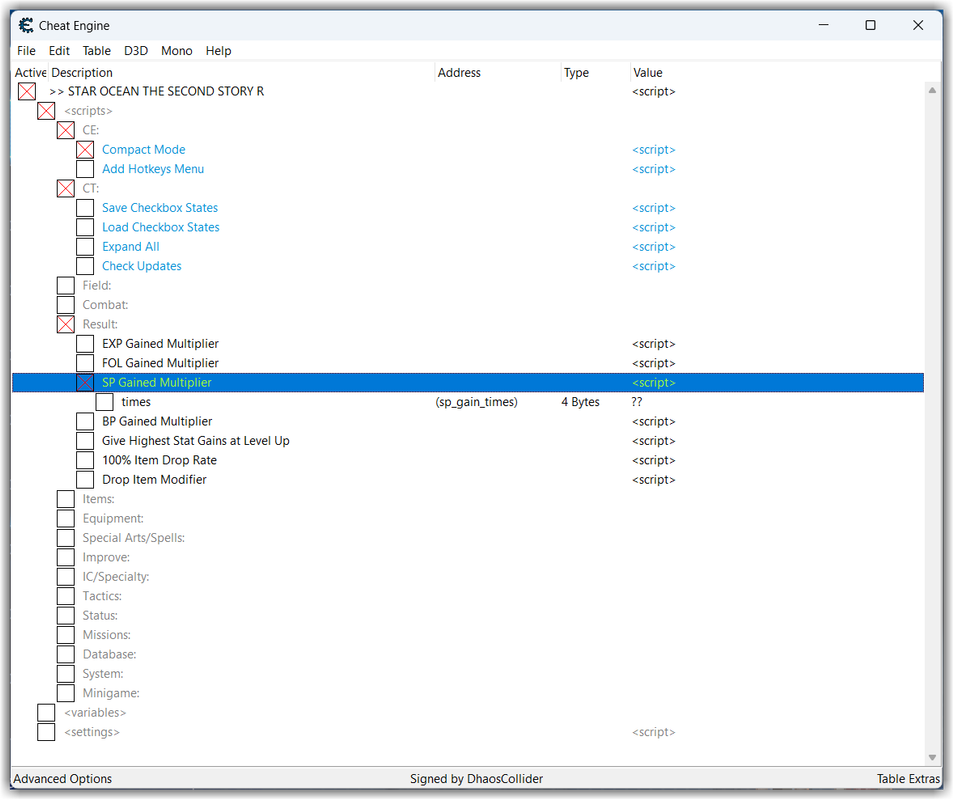This screenshot has width=954, height=800.
Task: Expand the Missions: group via its checkbox
Action: click(66, 635)
